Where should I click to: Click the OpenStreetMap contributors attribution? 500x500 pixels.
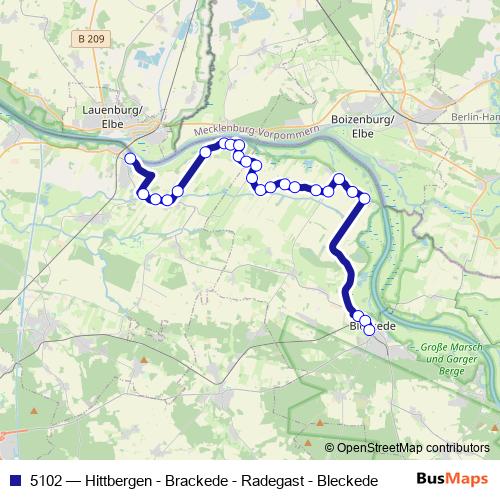(407, 448)
